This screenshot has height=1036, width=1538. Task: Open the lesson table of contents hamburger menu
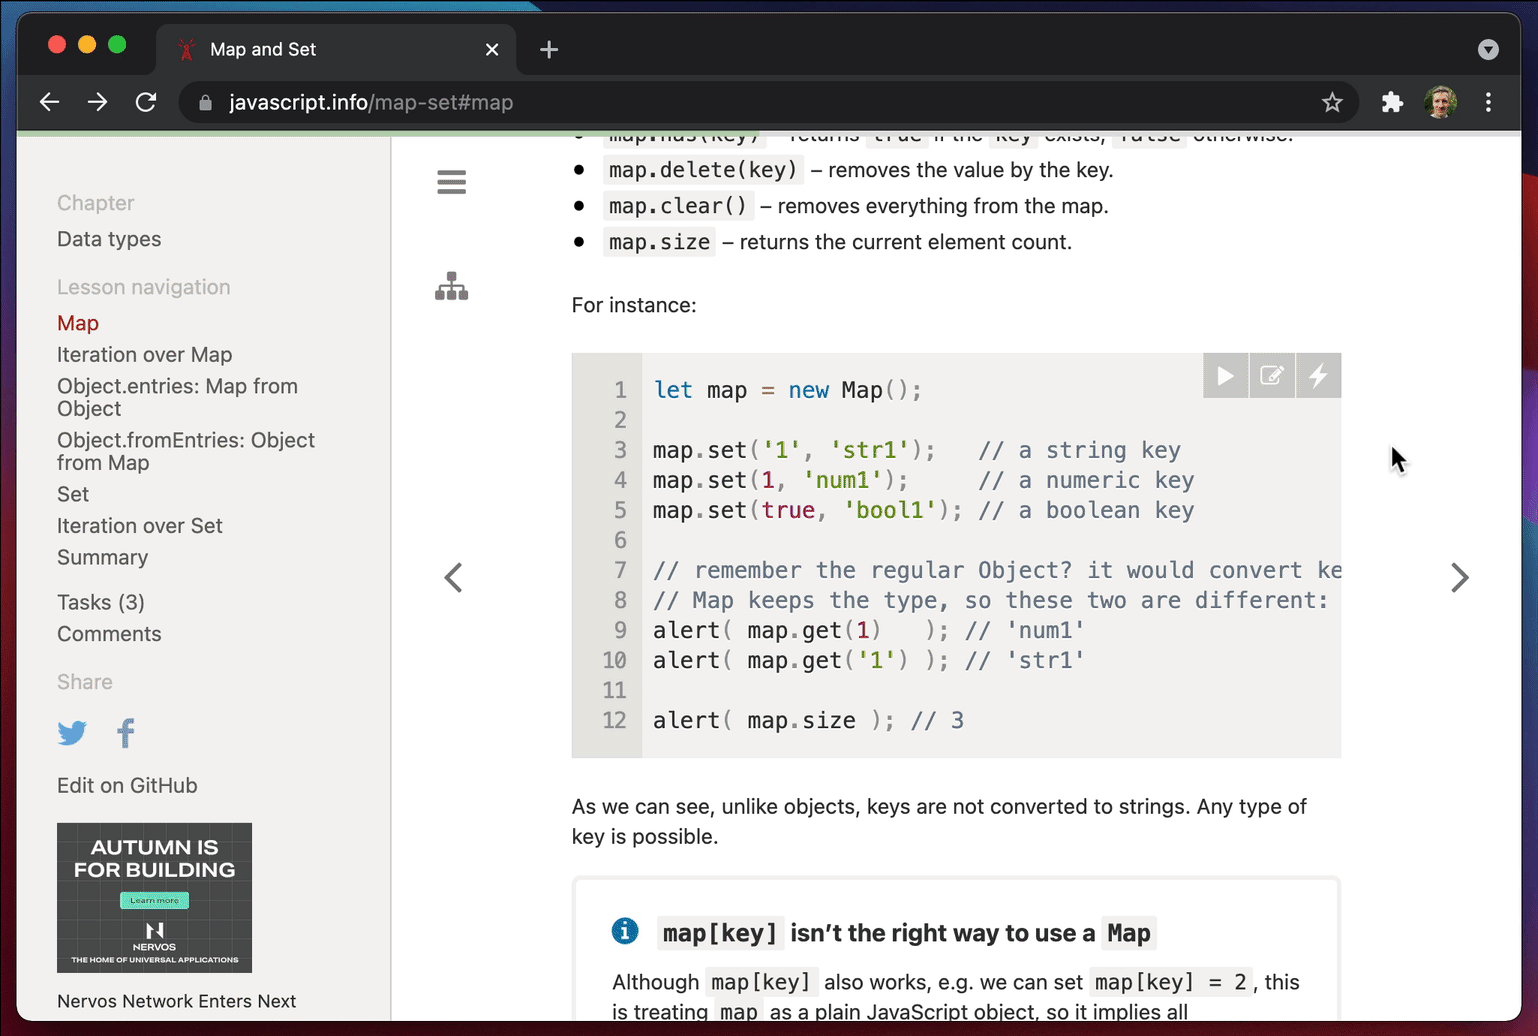[x=451, y=181]
